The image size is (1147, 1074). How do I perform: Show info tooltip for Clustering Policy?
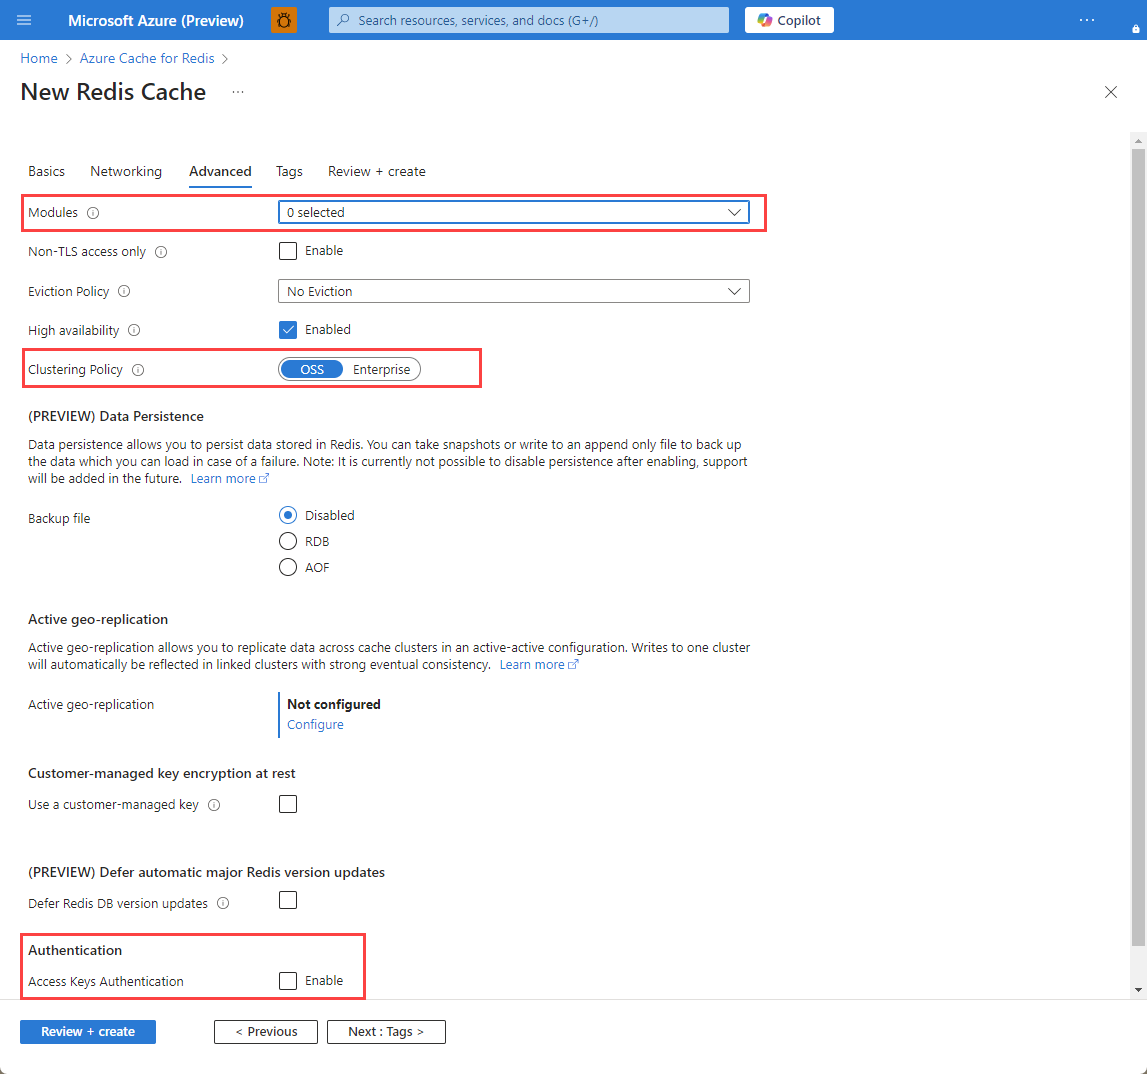click(x=138, y=369)
